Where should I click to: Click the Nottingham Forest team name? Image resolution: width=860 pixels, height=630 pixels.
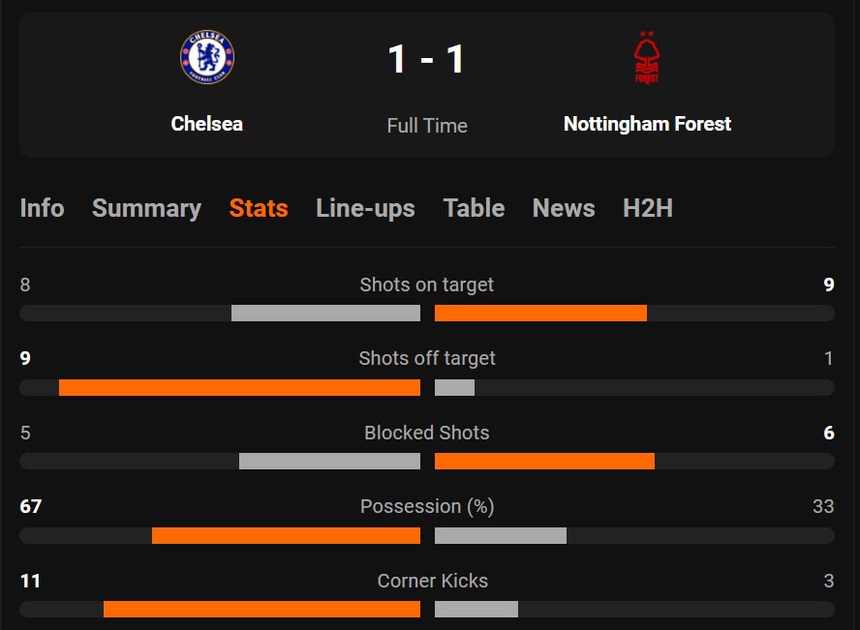[x=648, y=124]
